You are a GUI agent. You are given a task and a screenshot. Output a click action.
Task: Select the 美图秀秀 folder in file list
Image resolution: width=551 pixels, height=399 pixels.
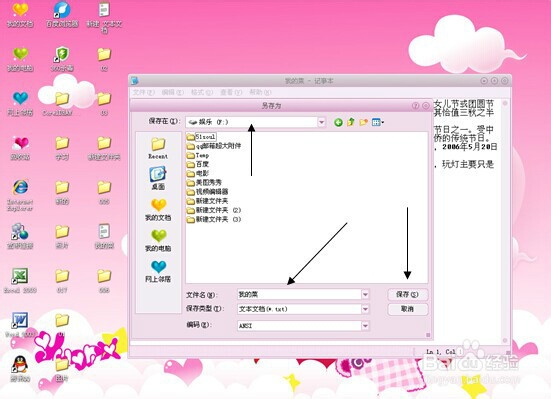pyautogui.click(x=205, y=182)
